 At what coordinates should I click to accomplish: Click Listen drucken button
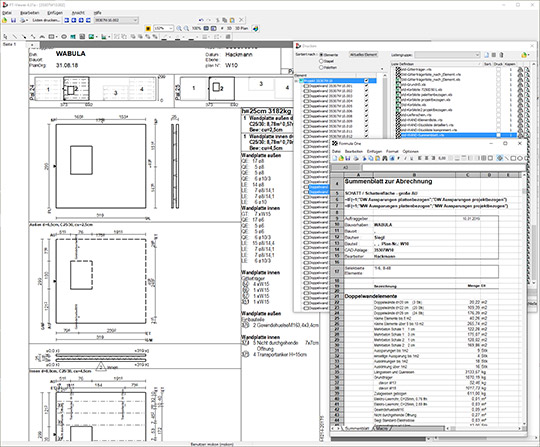point(46,20)
